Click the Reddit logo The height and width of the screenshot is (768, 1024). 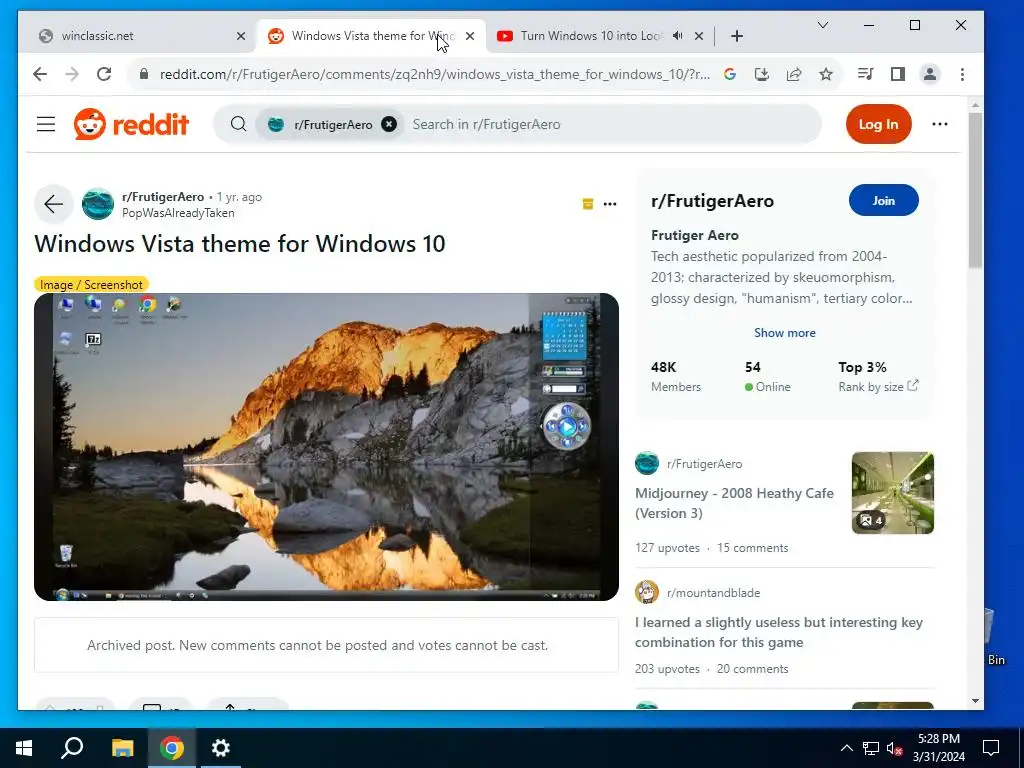(x=131, y=124)
